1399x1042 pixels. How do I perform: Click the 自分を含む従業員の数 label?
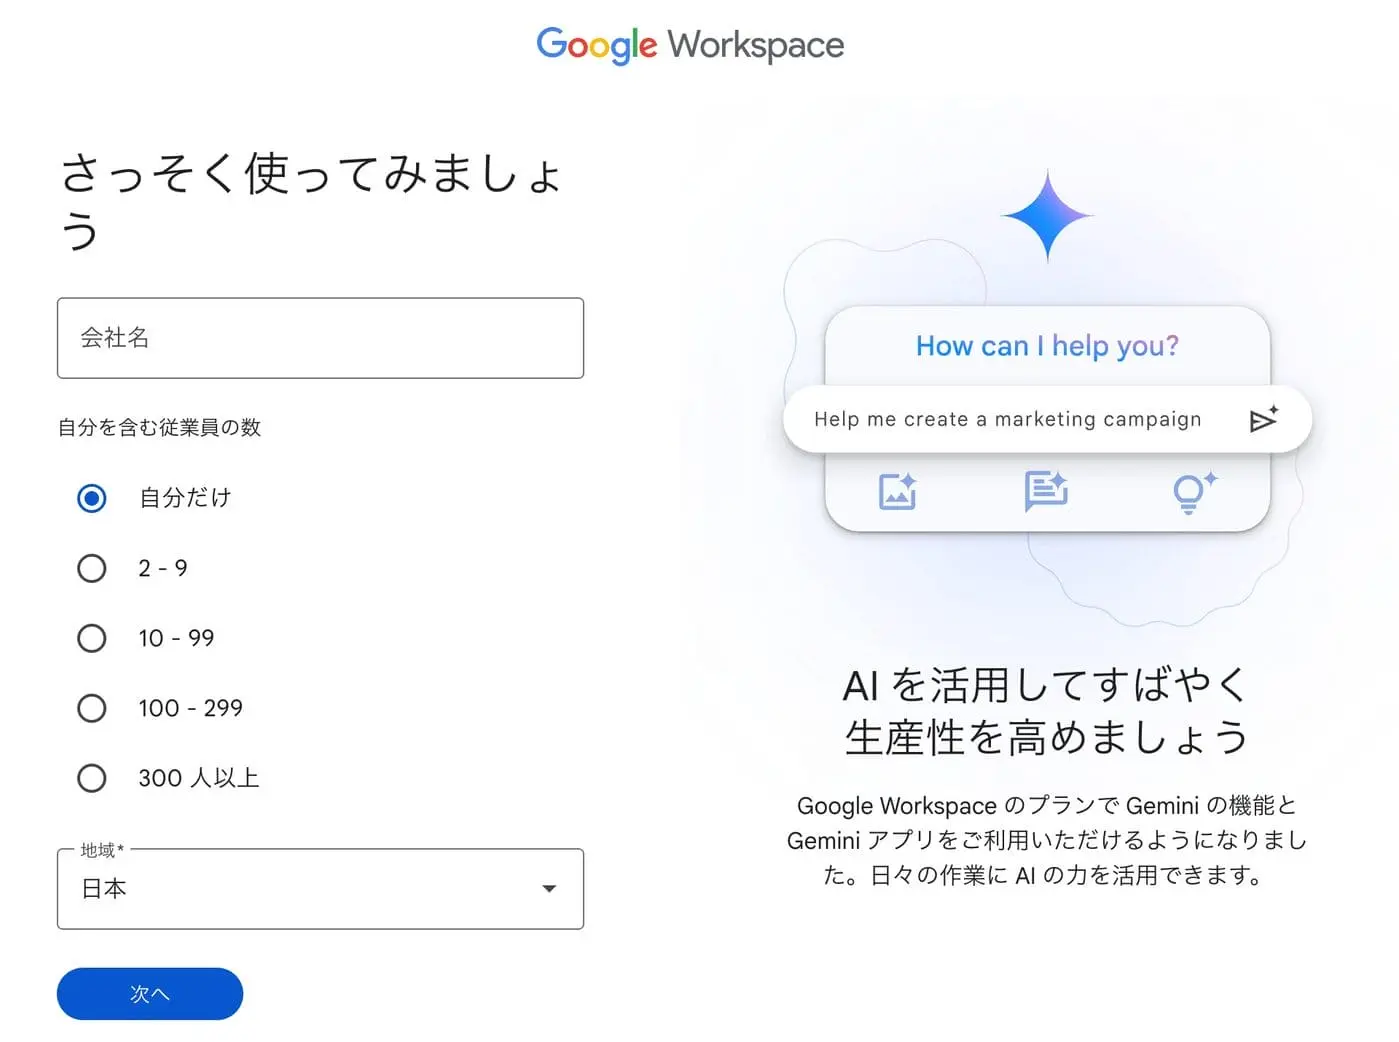pyautogui.click(x=159, y=427)
